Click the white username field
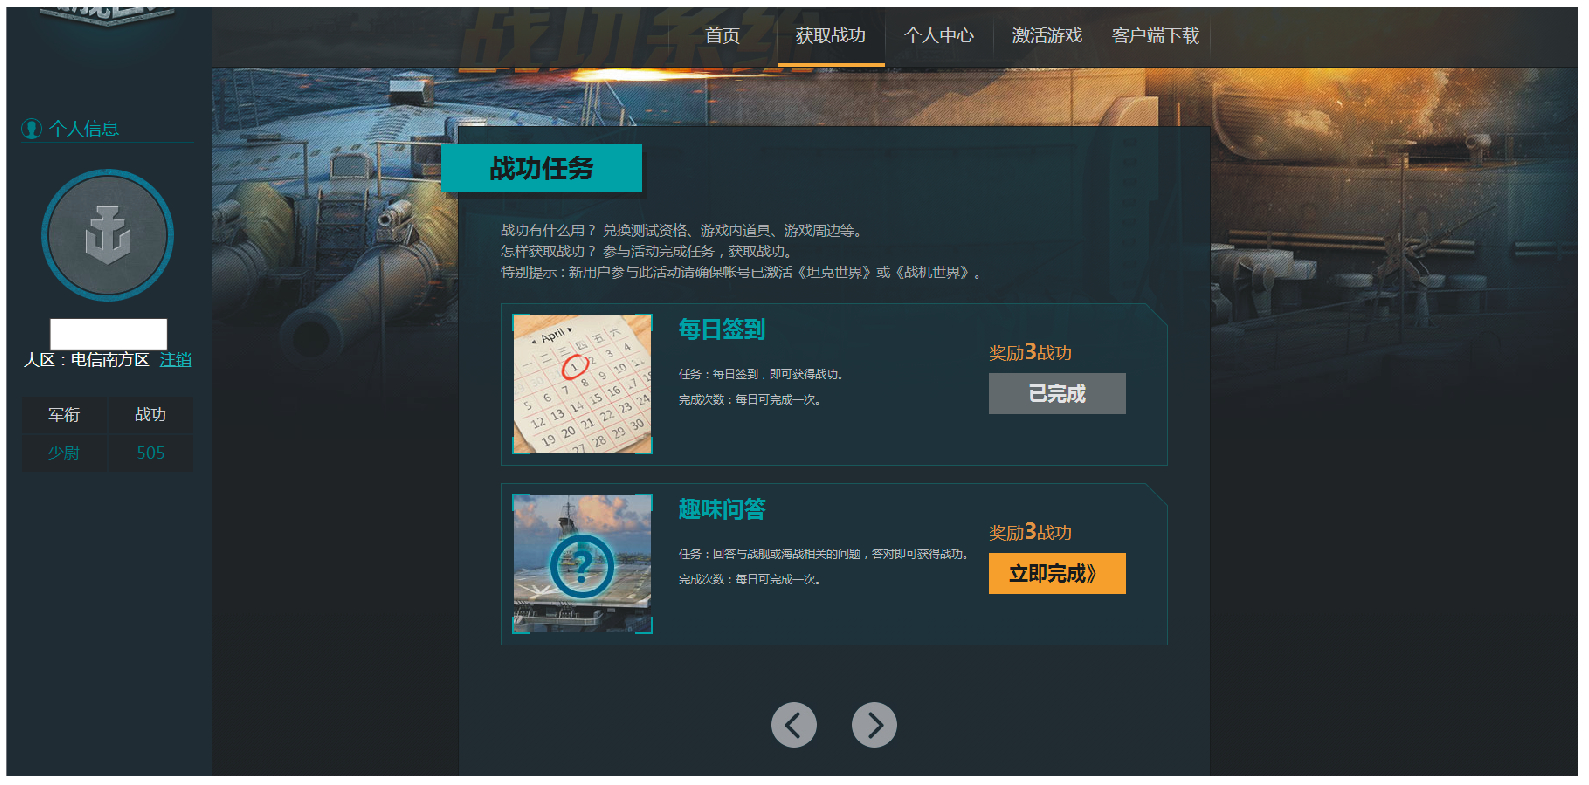The image size is (1589, 785). (x=109, y=334)
